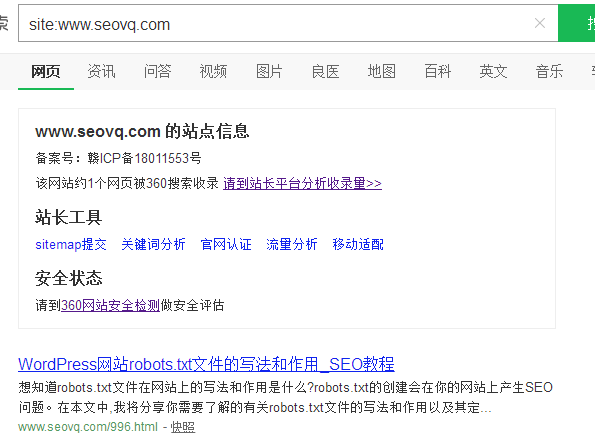Select the 网页 tab
Image resolution: width=595 pixels, height=446 pixels.
point(46,71)
